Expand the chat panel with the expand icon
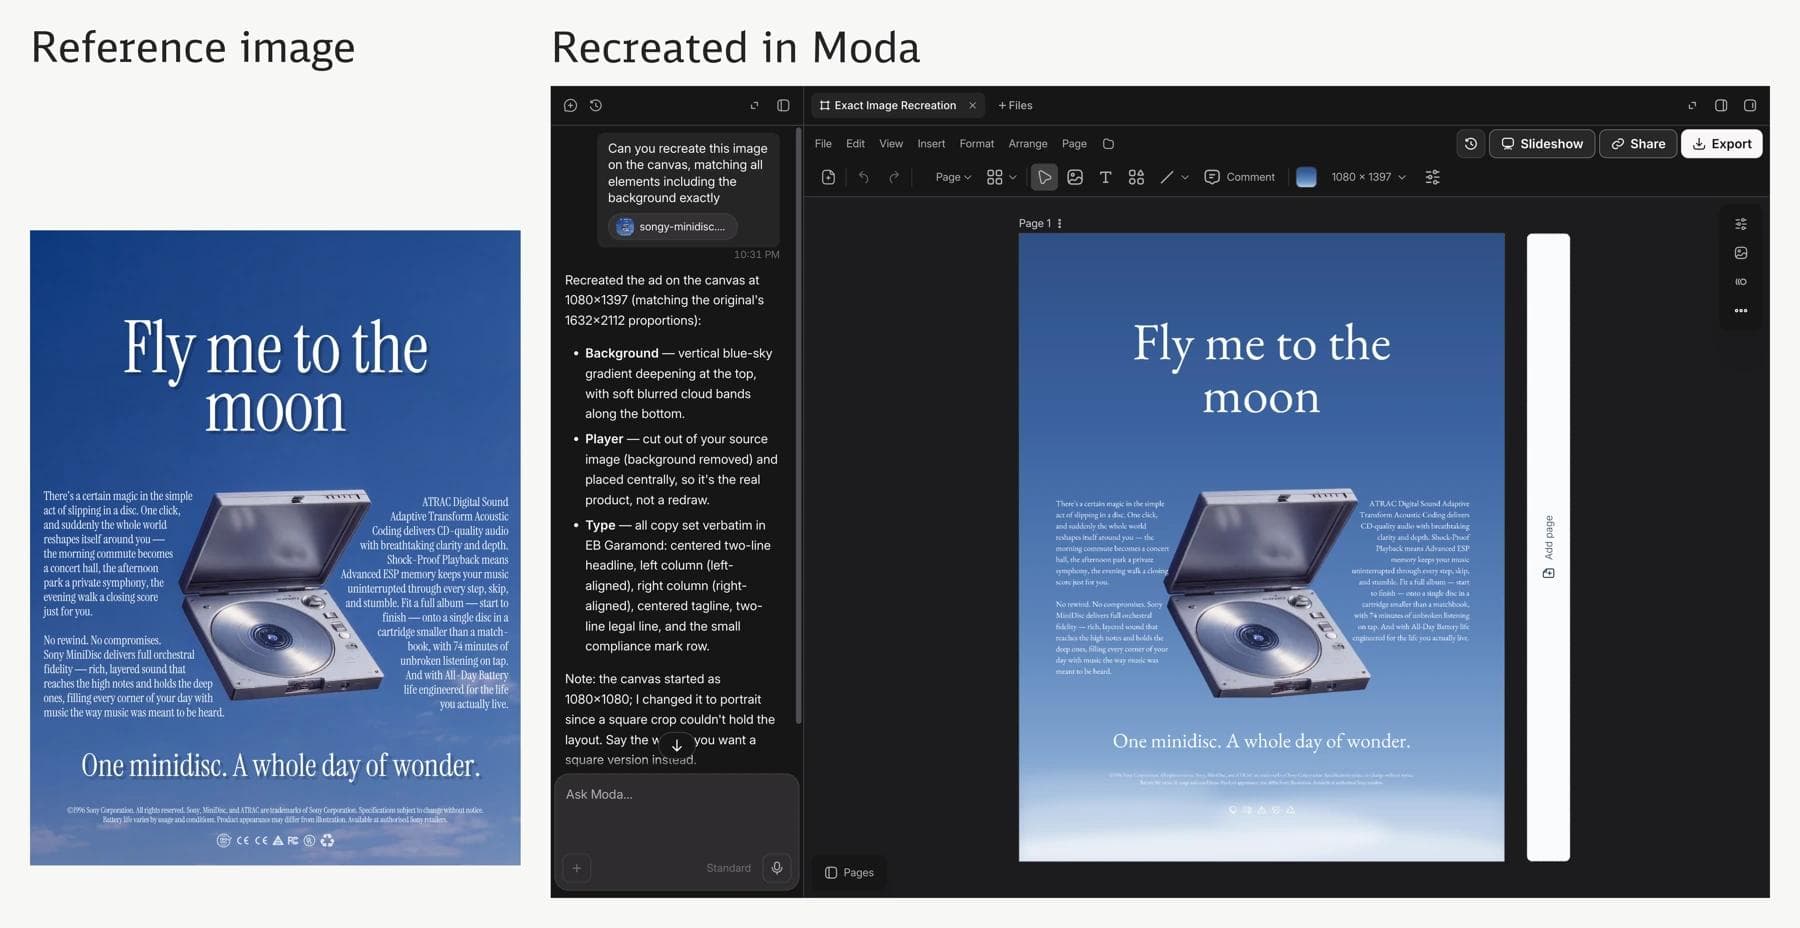The image size is (1800, 928). 754,105
